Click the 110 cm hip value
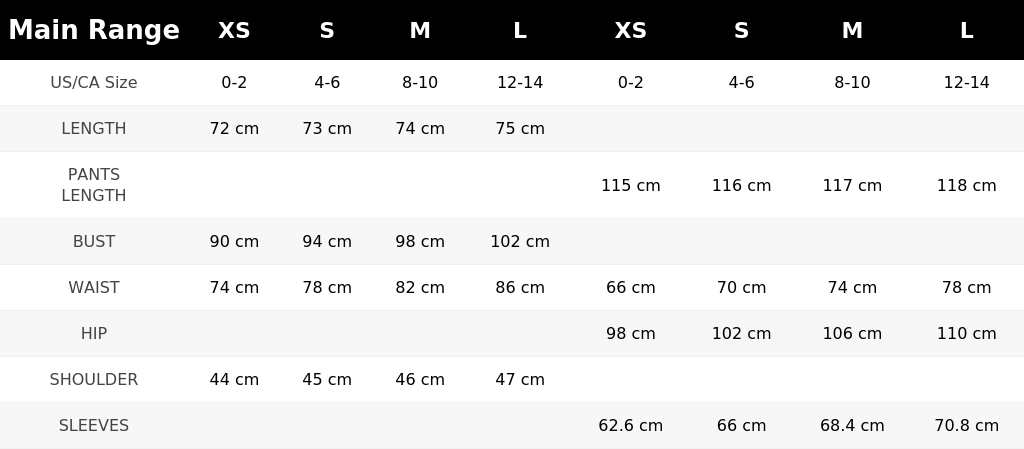Viewport: 1024px width, 449px height. [x=967, y=333]
